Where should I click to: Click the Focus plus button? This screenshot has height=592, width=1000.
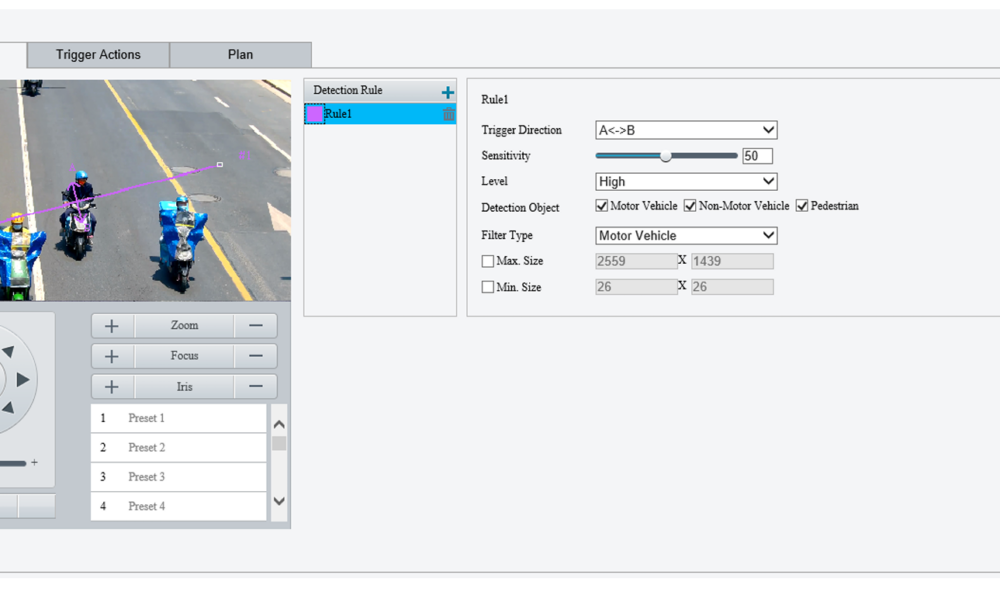tap(112, 356)
